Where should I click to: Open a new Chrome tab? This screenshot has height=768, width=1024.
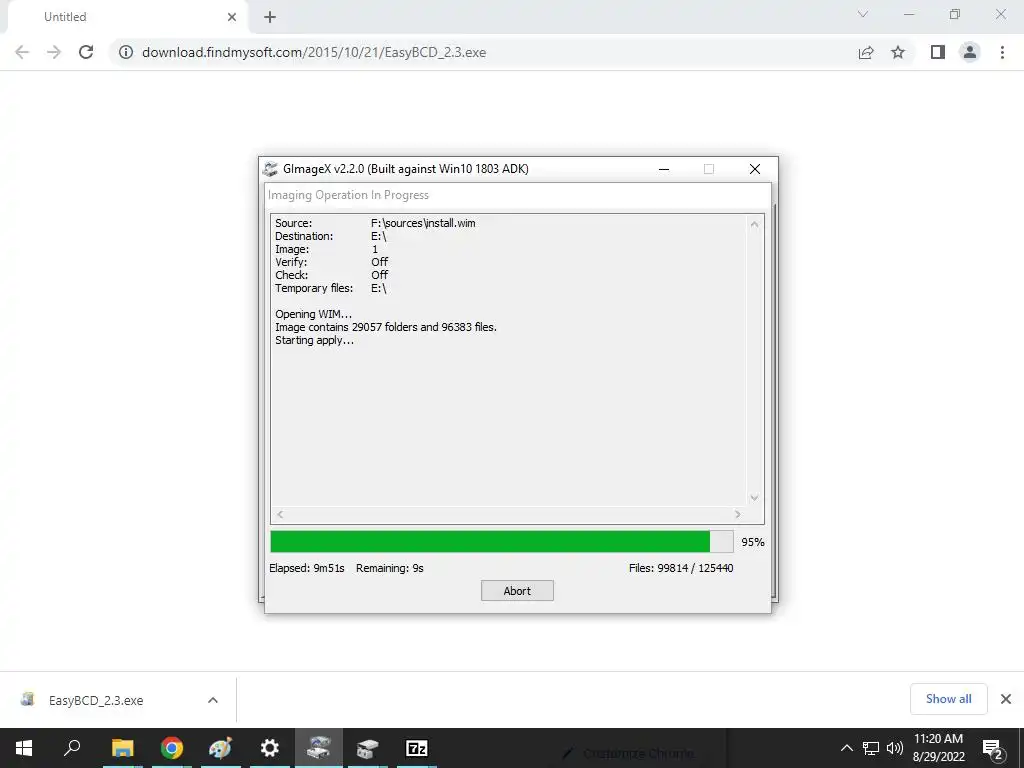coord(270,17)
